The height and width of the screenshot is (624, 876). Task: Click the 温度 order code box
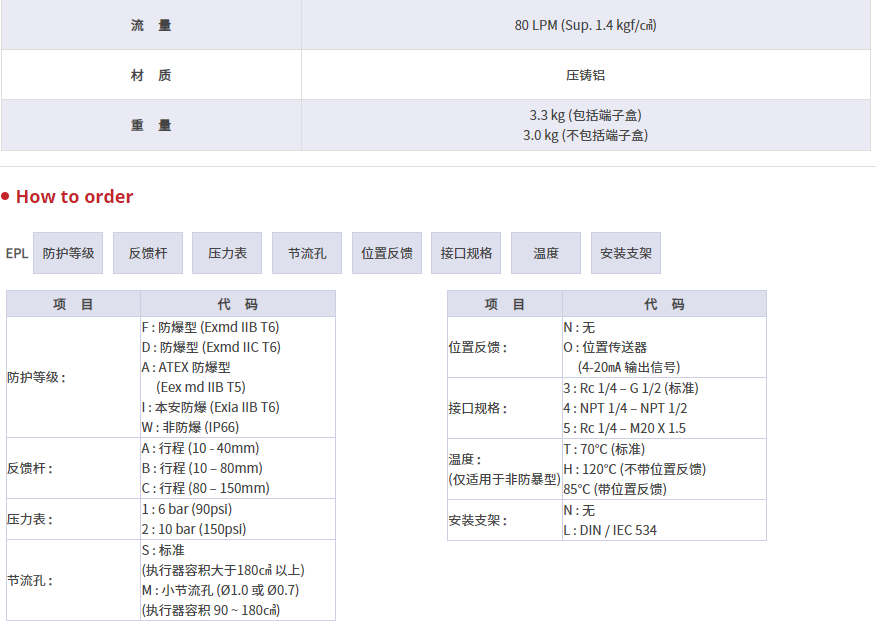click(546, 253)
